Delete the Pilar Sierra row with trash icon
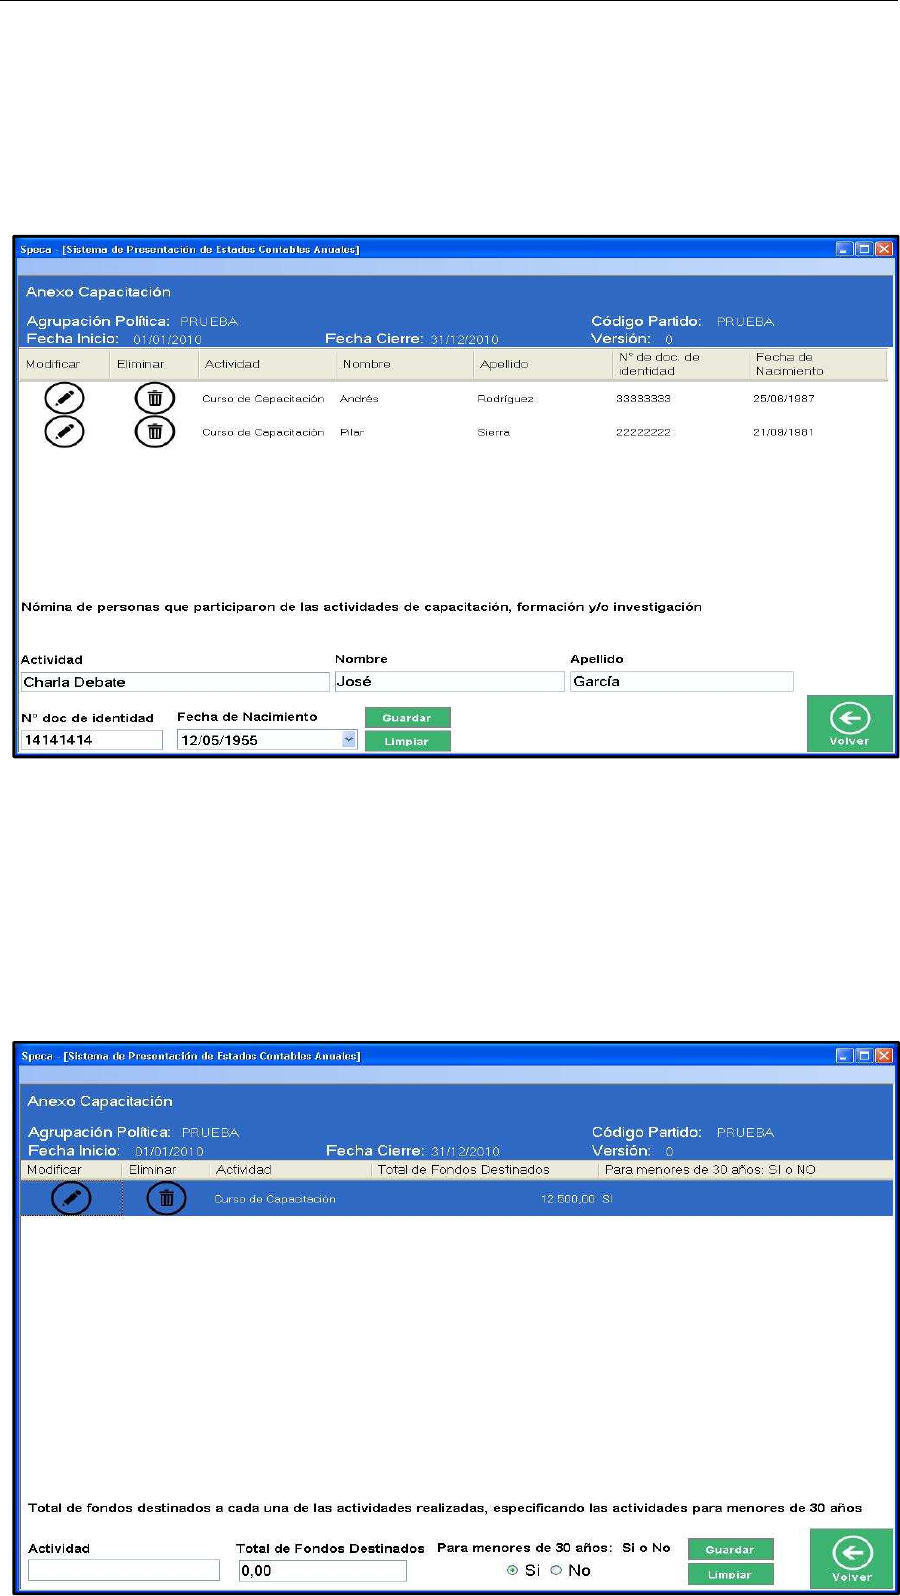The width and height of the screenshot is (900, 1596). pos(155,432)
